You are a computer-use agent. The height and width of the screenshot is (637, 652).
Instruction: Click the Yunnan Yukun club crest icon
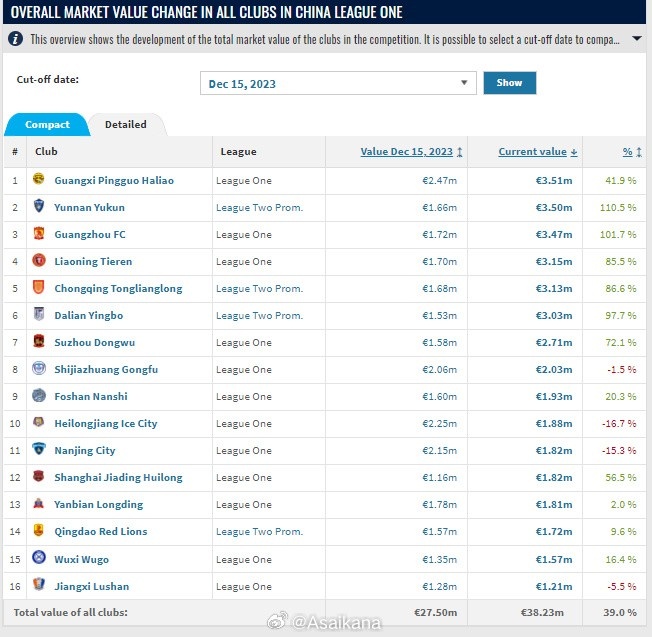(x=38, y=207)
